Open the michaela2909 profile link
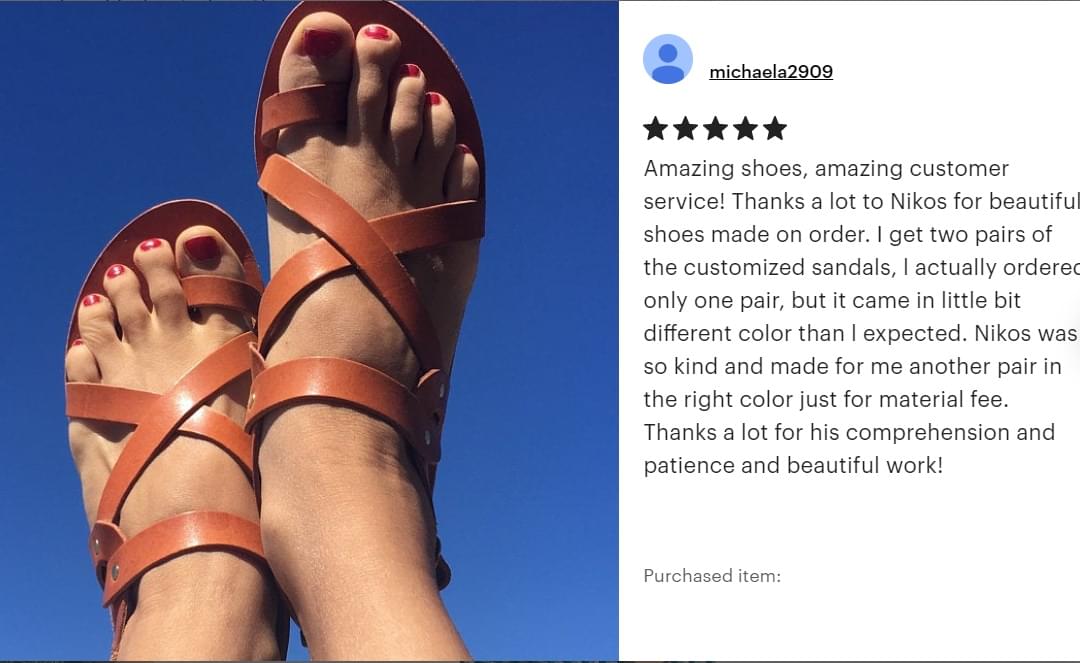The width and height of the screenshot is (1080, 663). [x=771, y=72]
